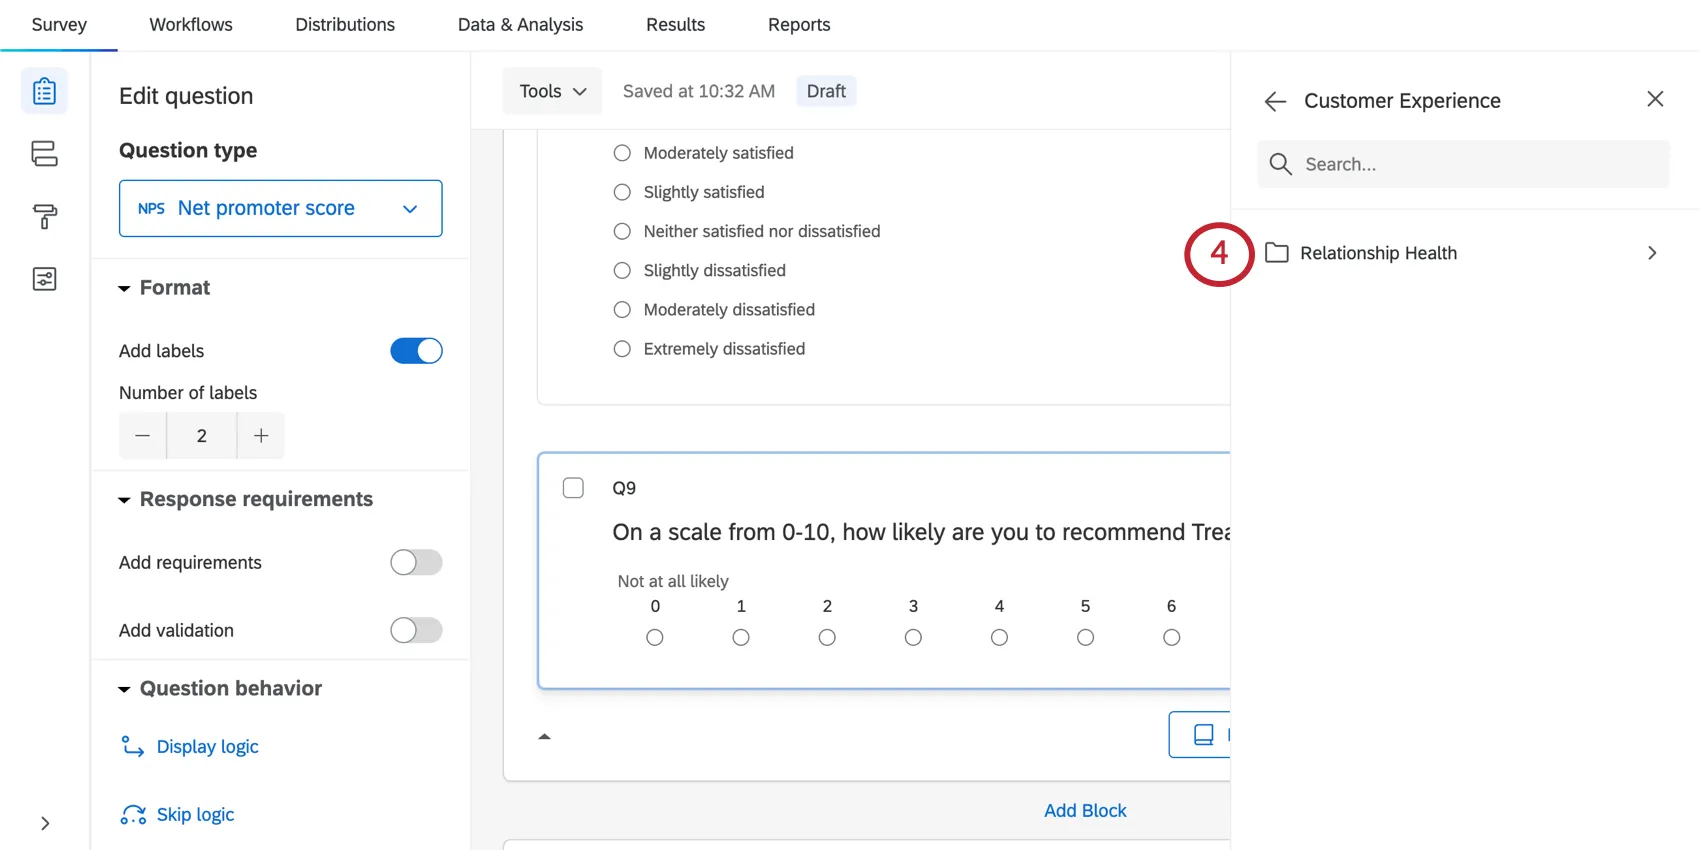Select the Q9 question checkbox

pos(573,488)
